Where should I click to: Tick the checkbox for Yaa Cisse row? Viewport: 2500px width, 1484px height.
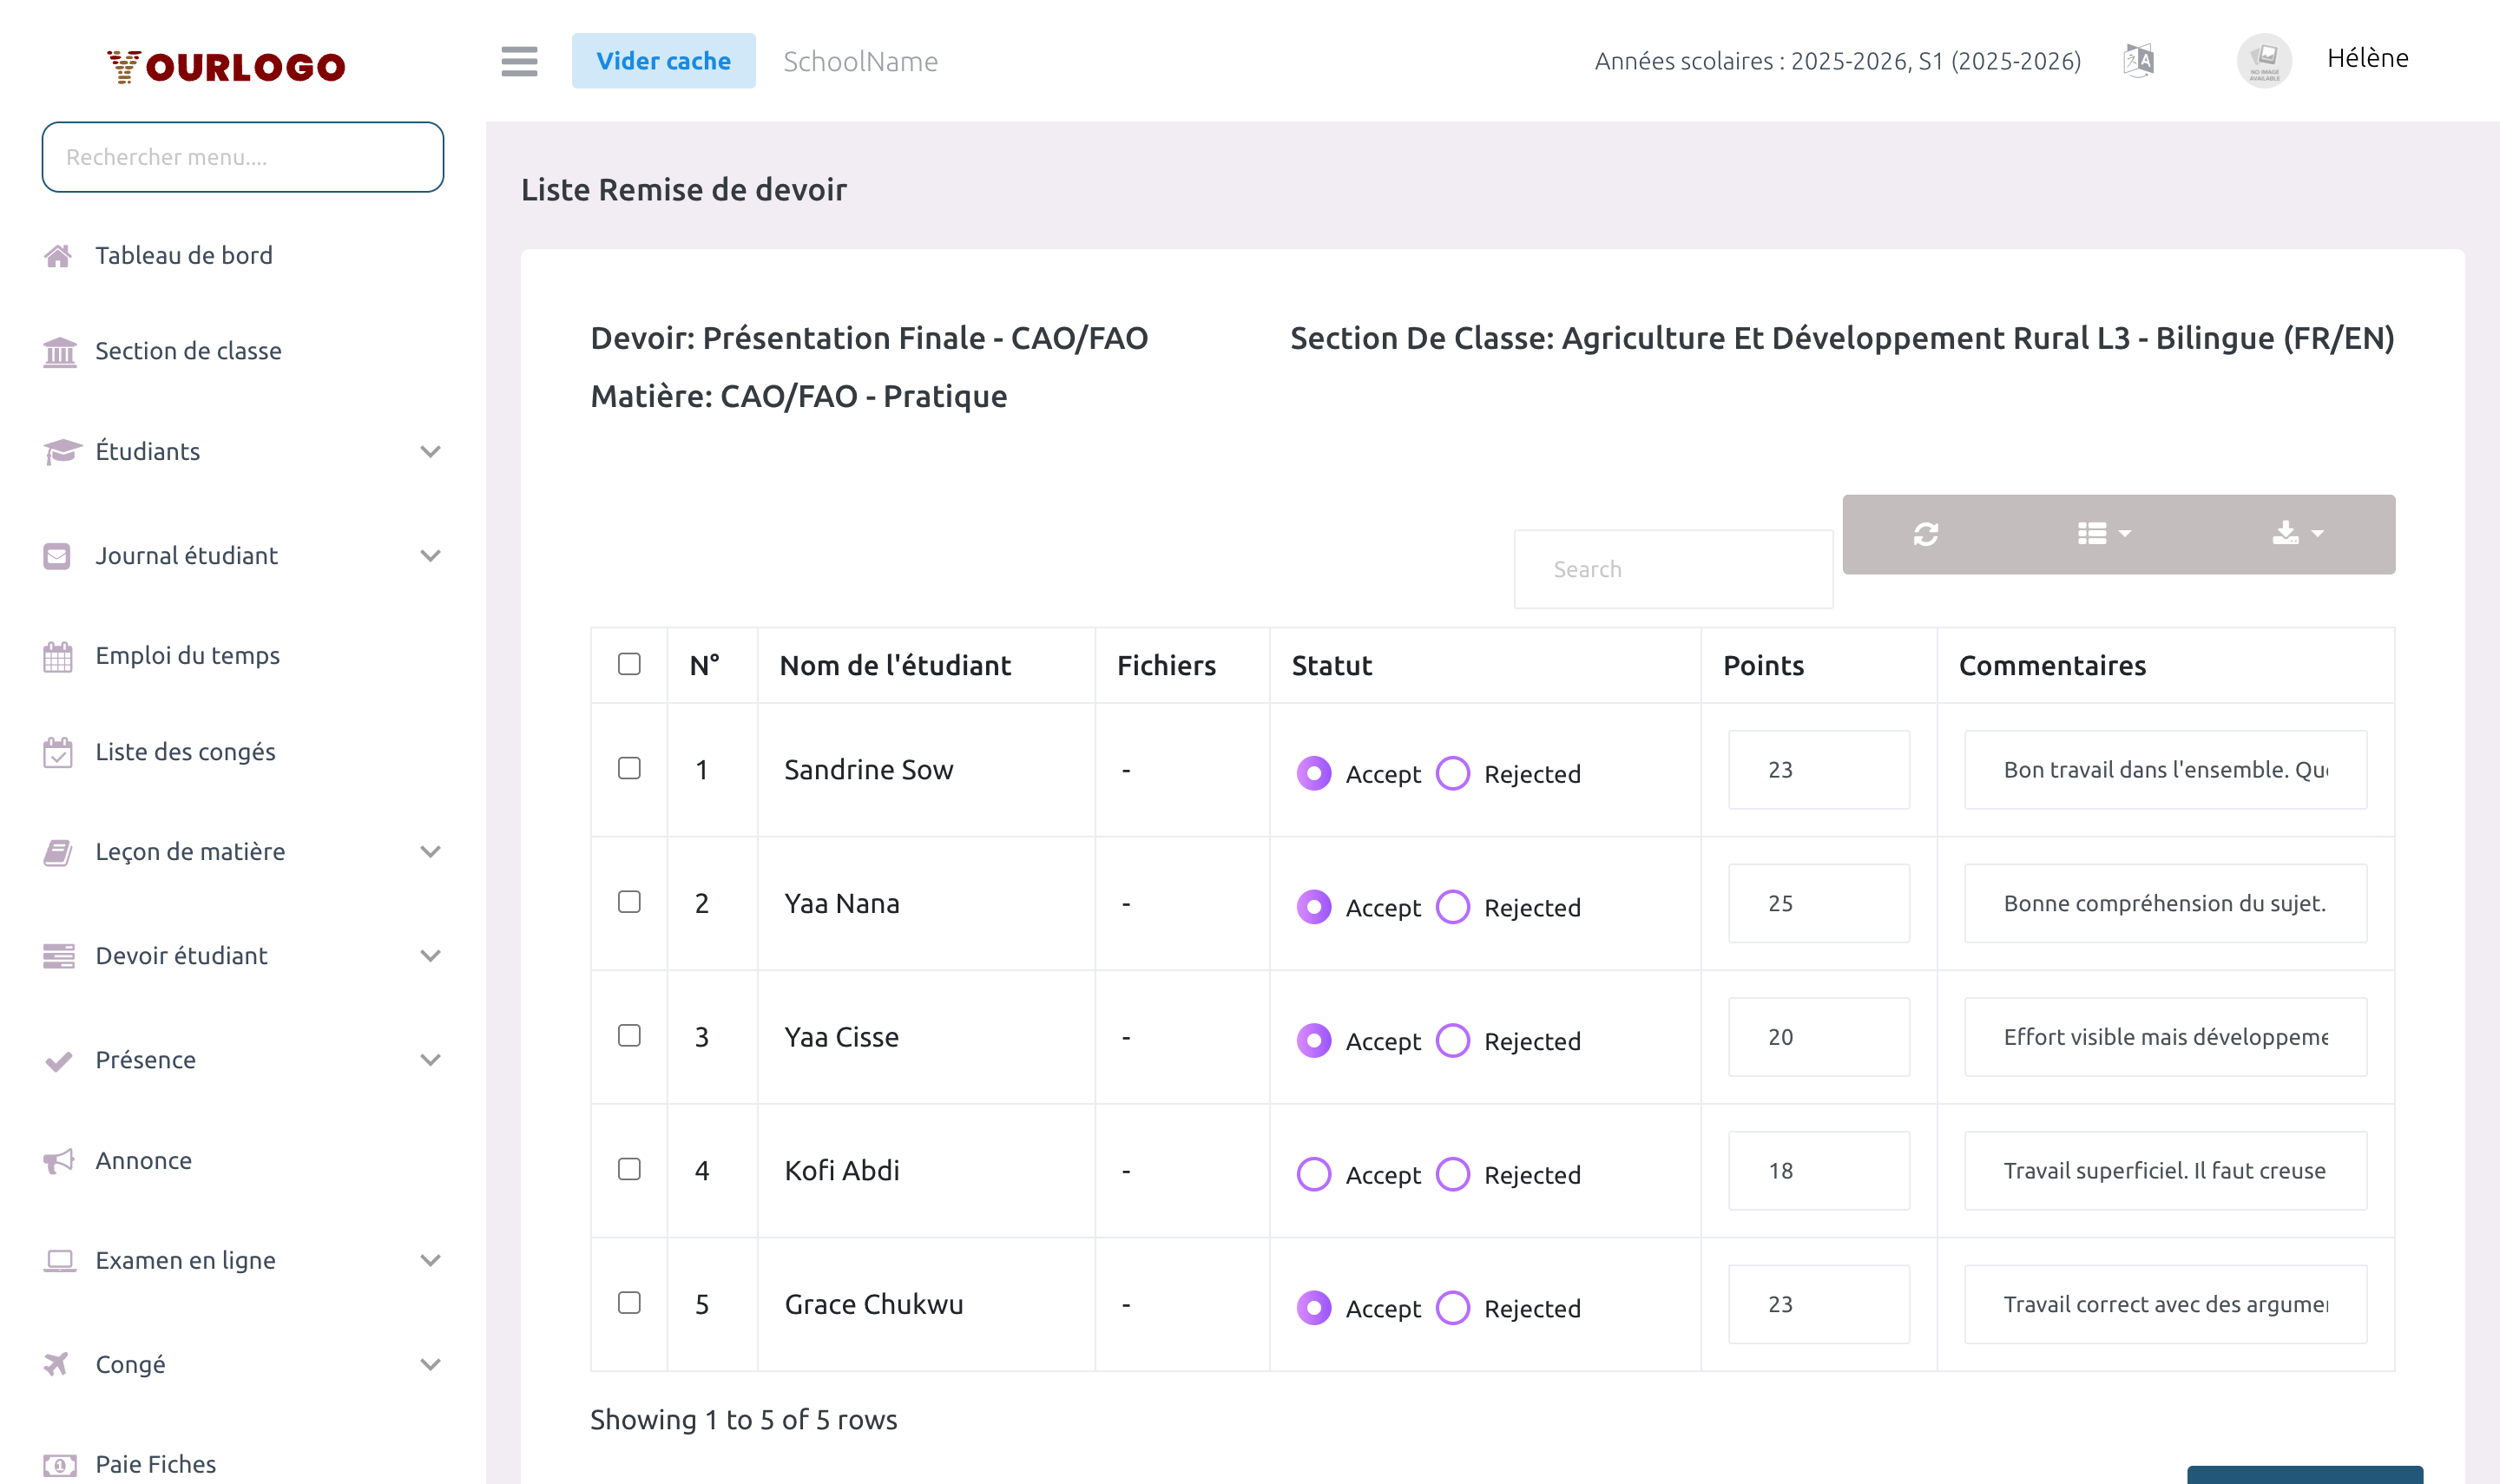629,1035
